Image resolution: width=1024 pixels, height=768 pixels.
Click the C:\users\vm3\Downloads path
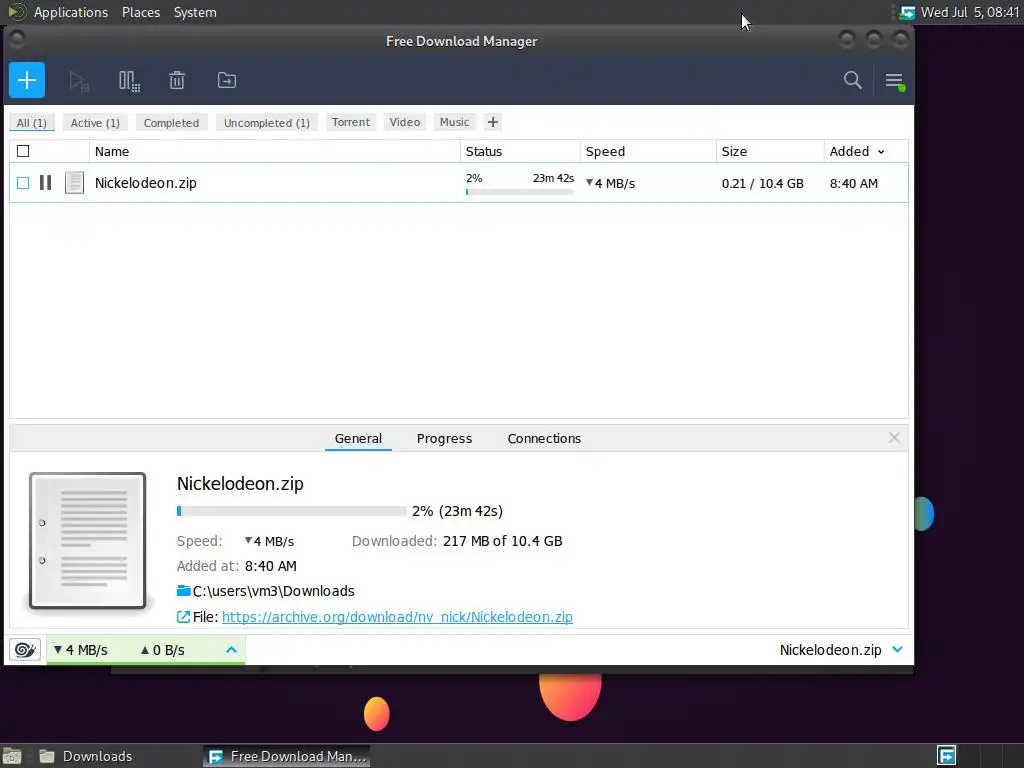tap(273, 591)
